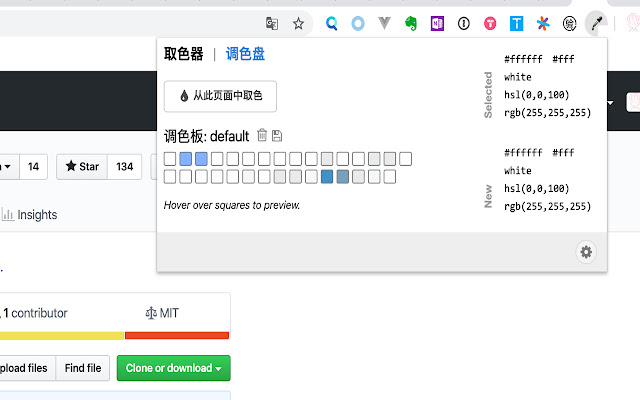Click the yellow language bar segment

point(62,336)
